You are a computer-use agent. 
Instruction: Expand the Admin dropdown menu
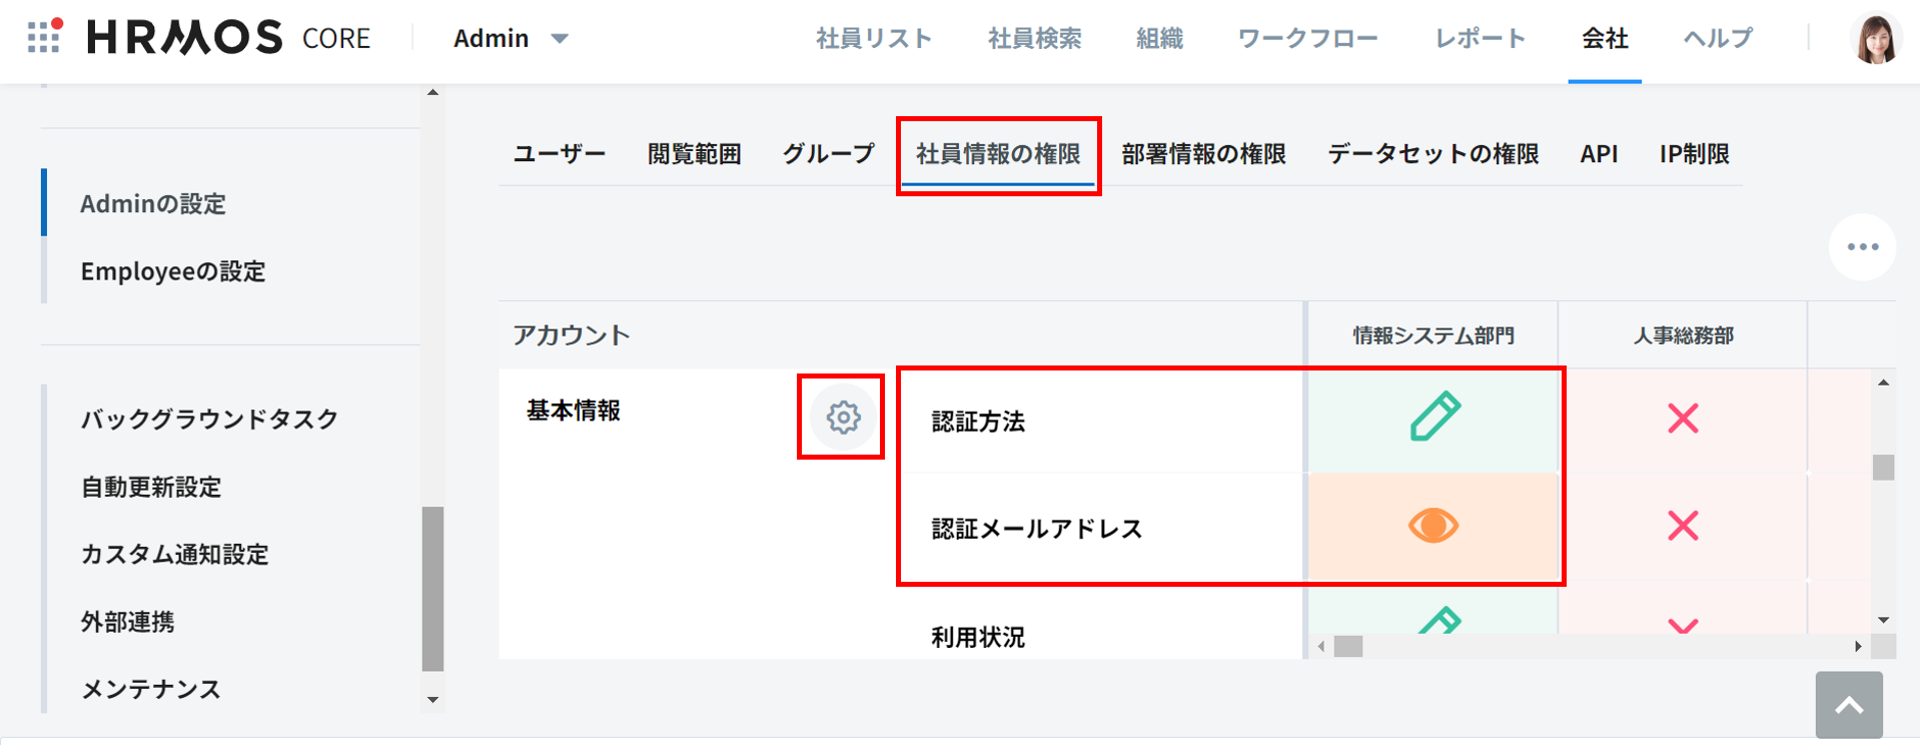point(511,38)
